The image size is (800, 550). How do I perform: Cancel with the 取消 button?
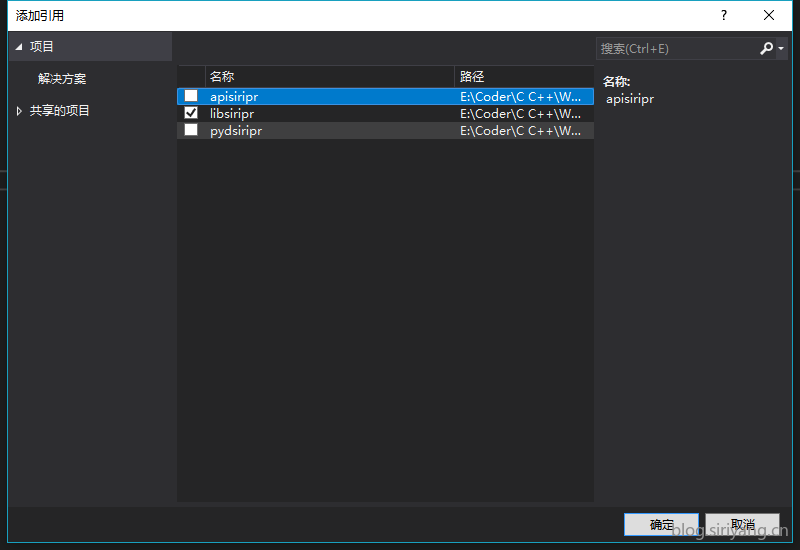[x=742, y=524]
